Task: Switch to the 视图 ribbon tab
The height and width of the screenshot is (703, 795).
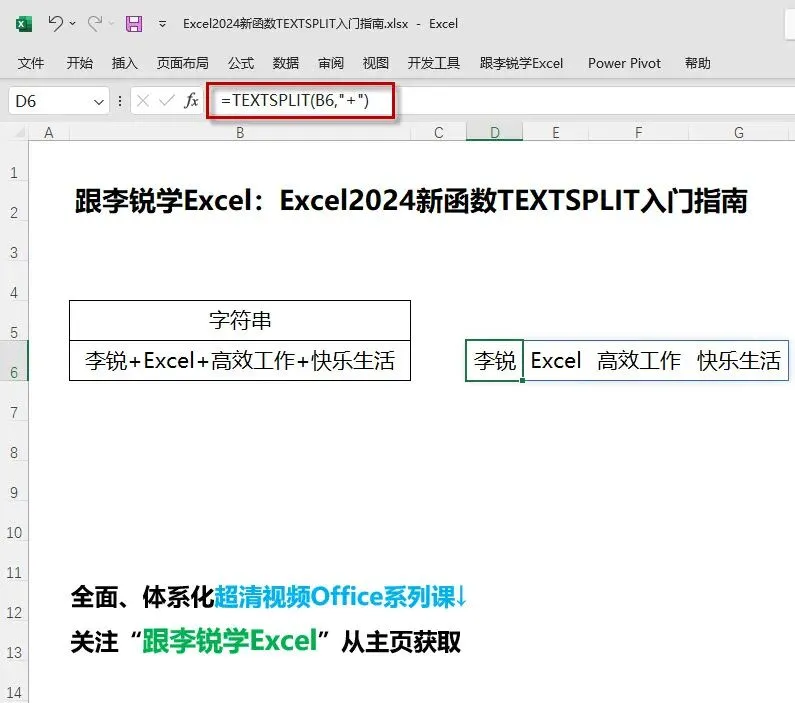Action: [376, 63]
